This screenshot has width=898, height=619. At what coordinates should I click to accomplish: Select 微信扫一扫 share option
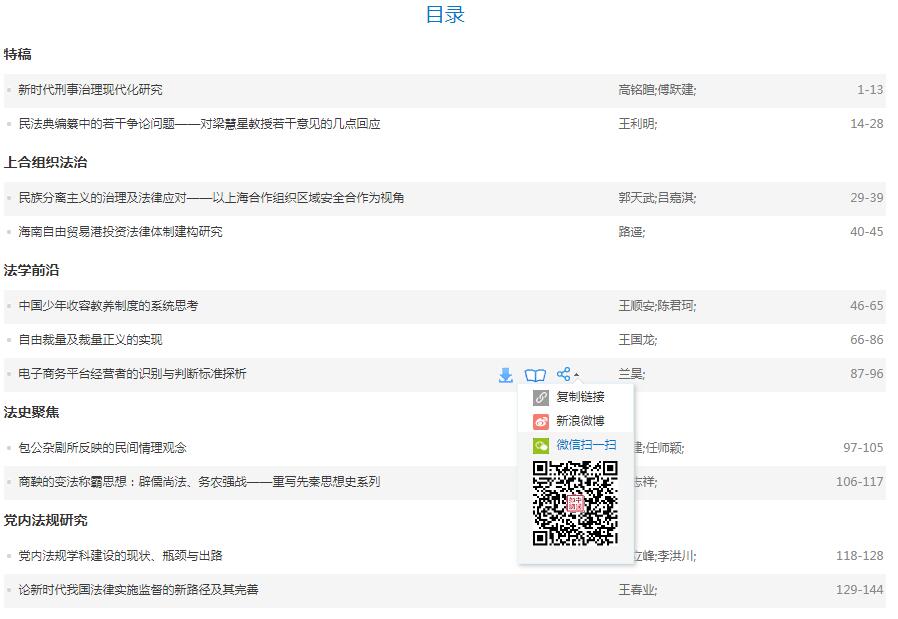(586, 445)
